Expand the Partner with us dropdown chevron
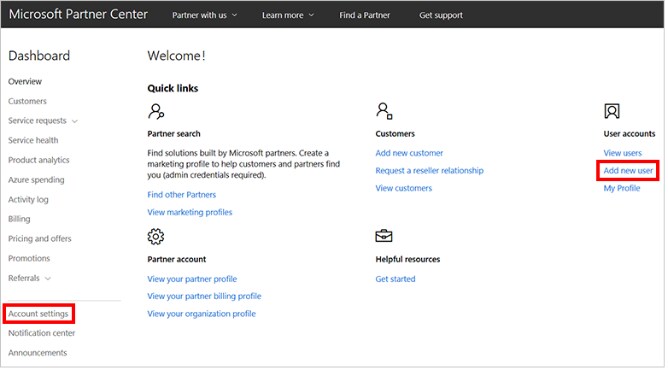This screenshot has width=668, height=370. (x=234, y=15)
